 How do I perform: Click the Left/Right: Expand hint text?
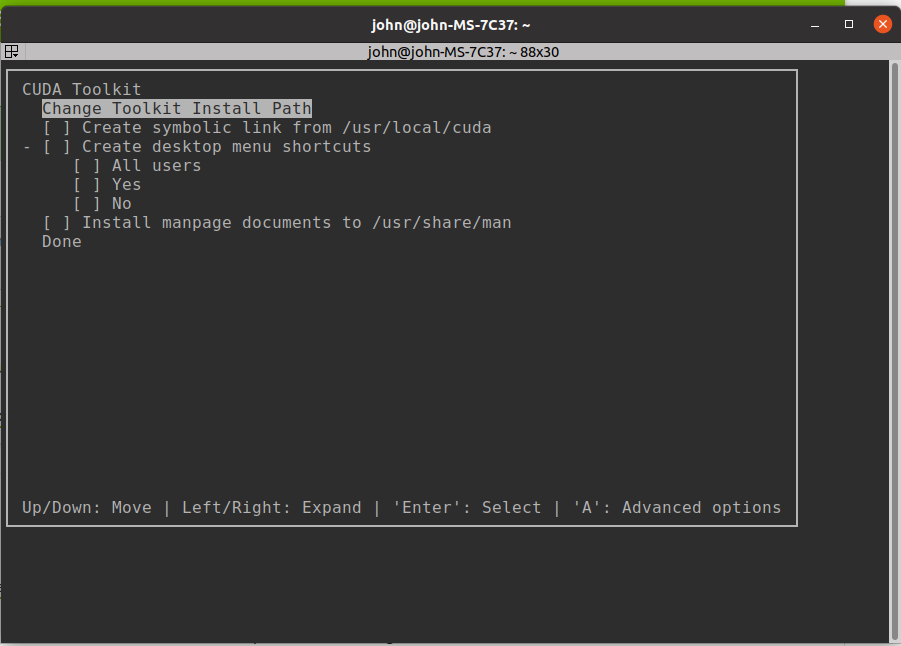(x=272, y=508)
